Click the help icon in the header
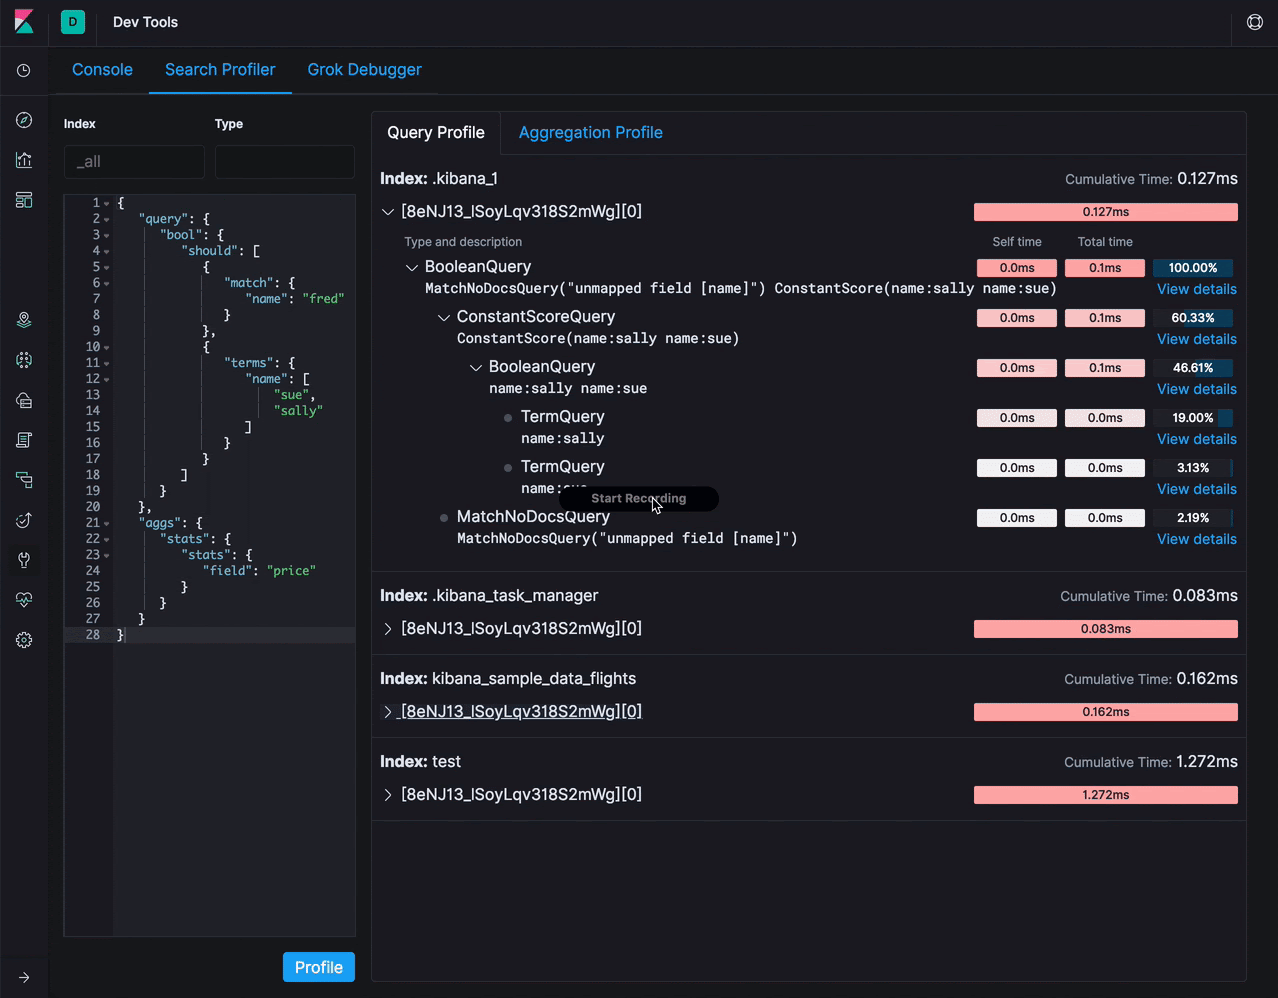 pyautogui.click(x=1254, y=22)
